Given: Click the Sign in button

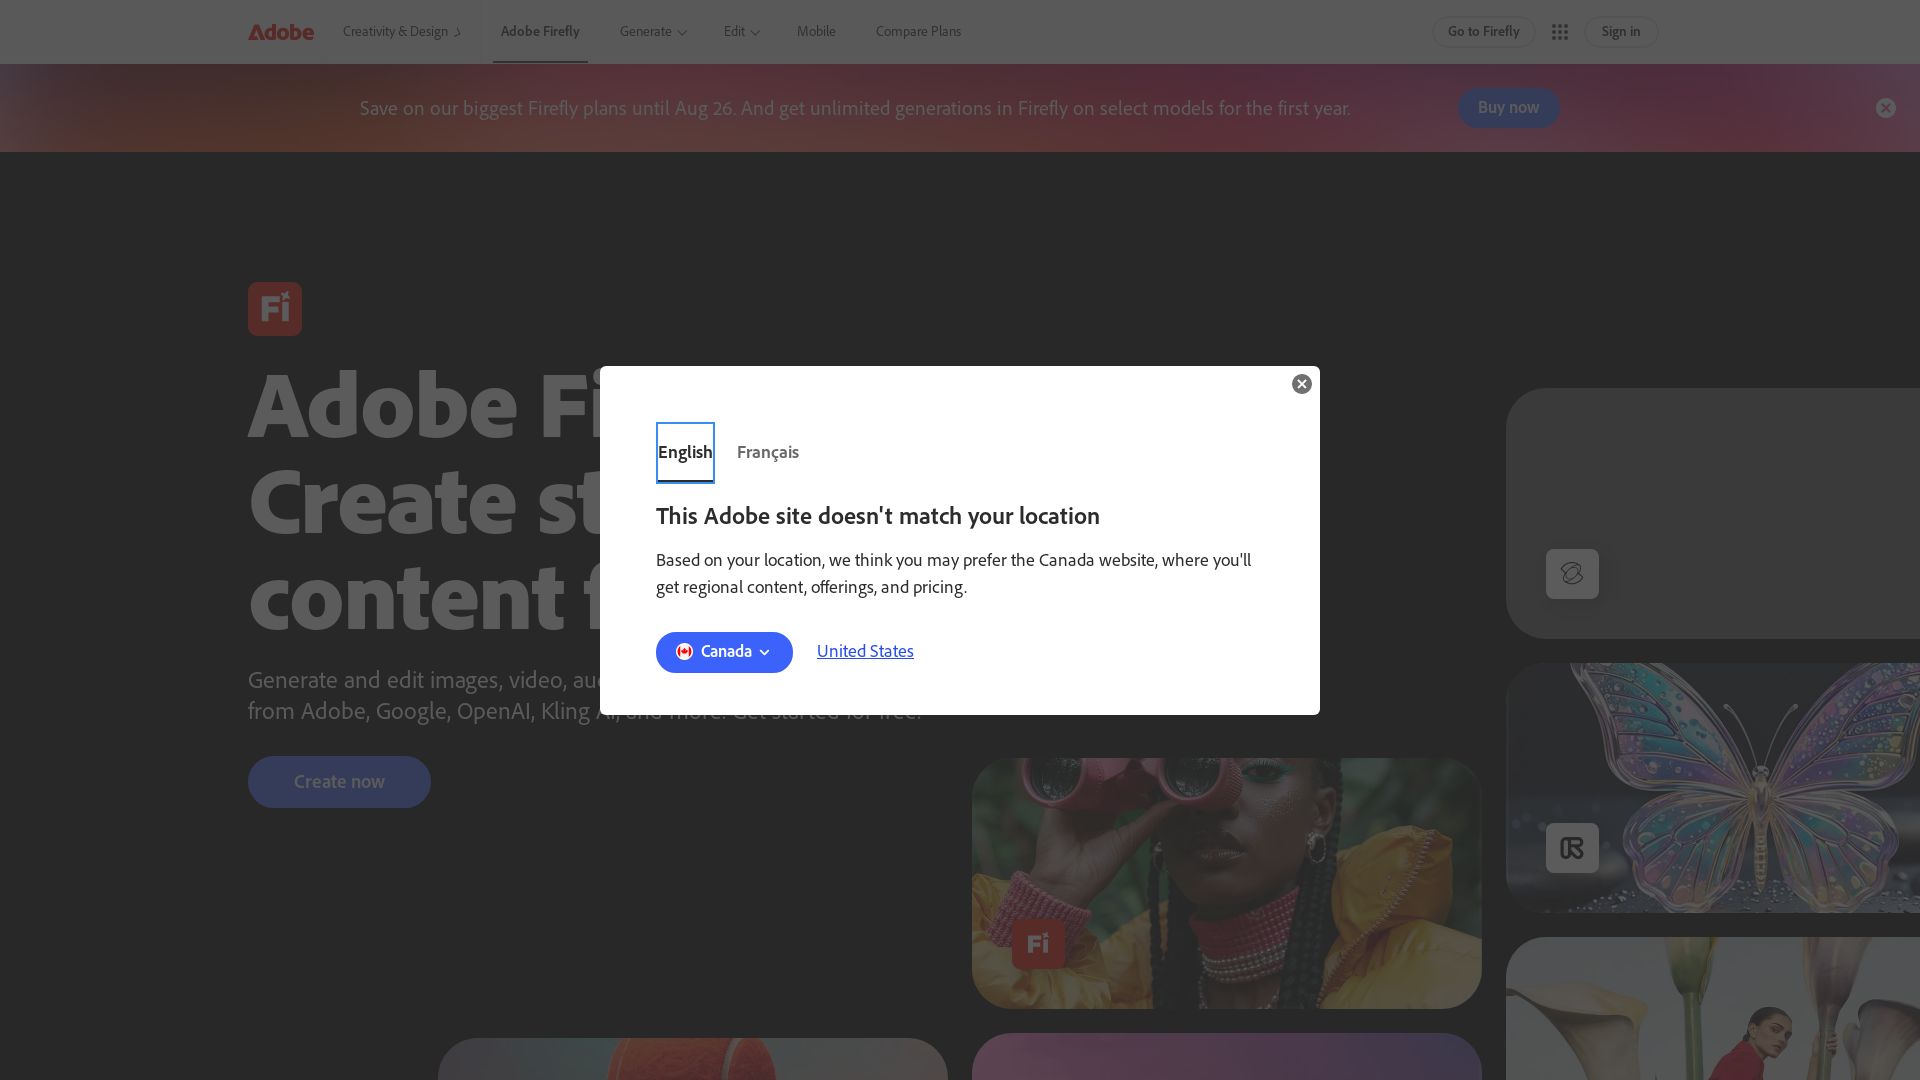Looking at the screenshot, I should coord(1620,32).
